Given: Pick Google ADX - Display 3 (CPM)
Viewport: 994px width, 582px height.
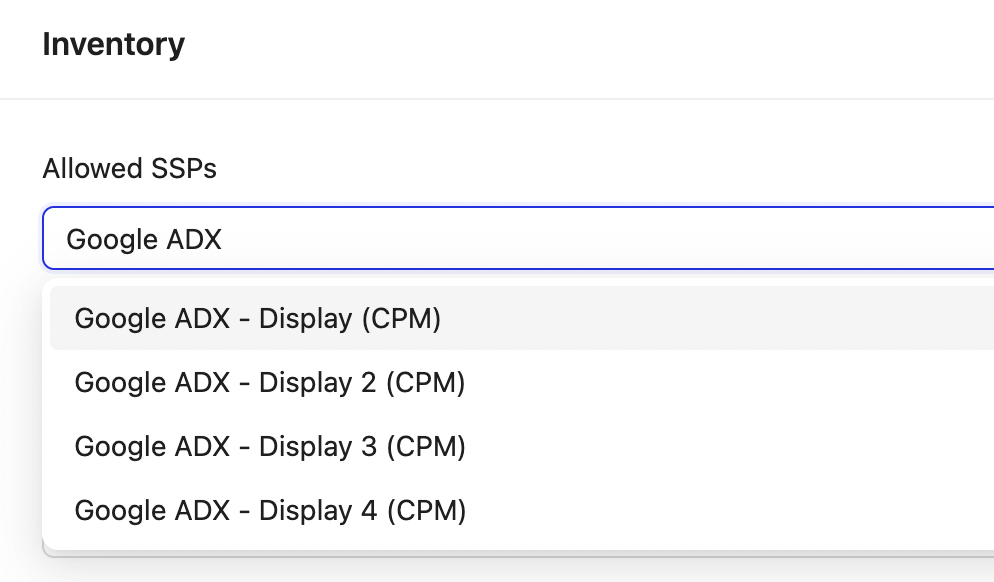Looking at the screenshot, I should [270, 446].
